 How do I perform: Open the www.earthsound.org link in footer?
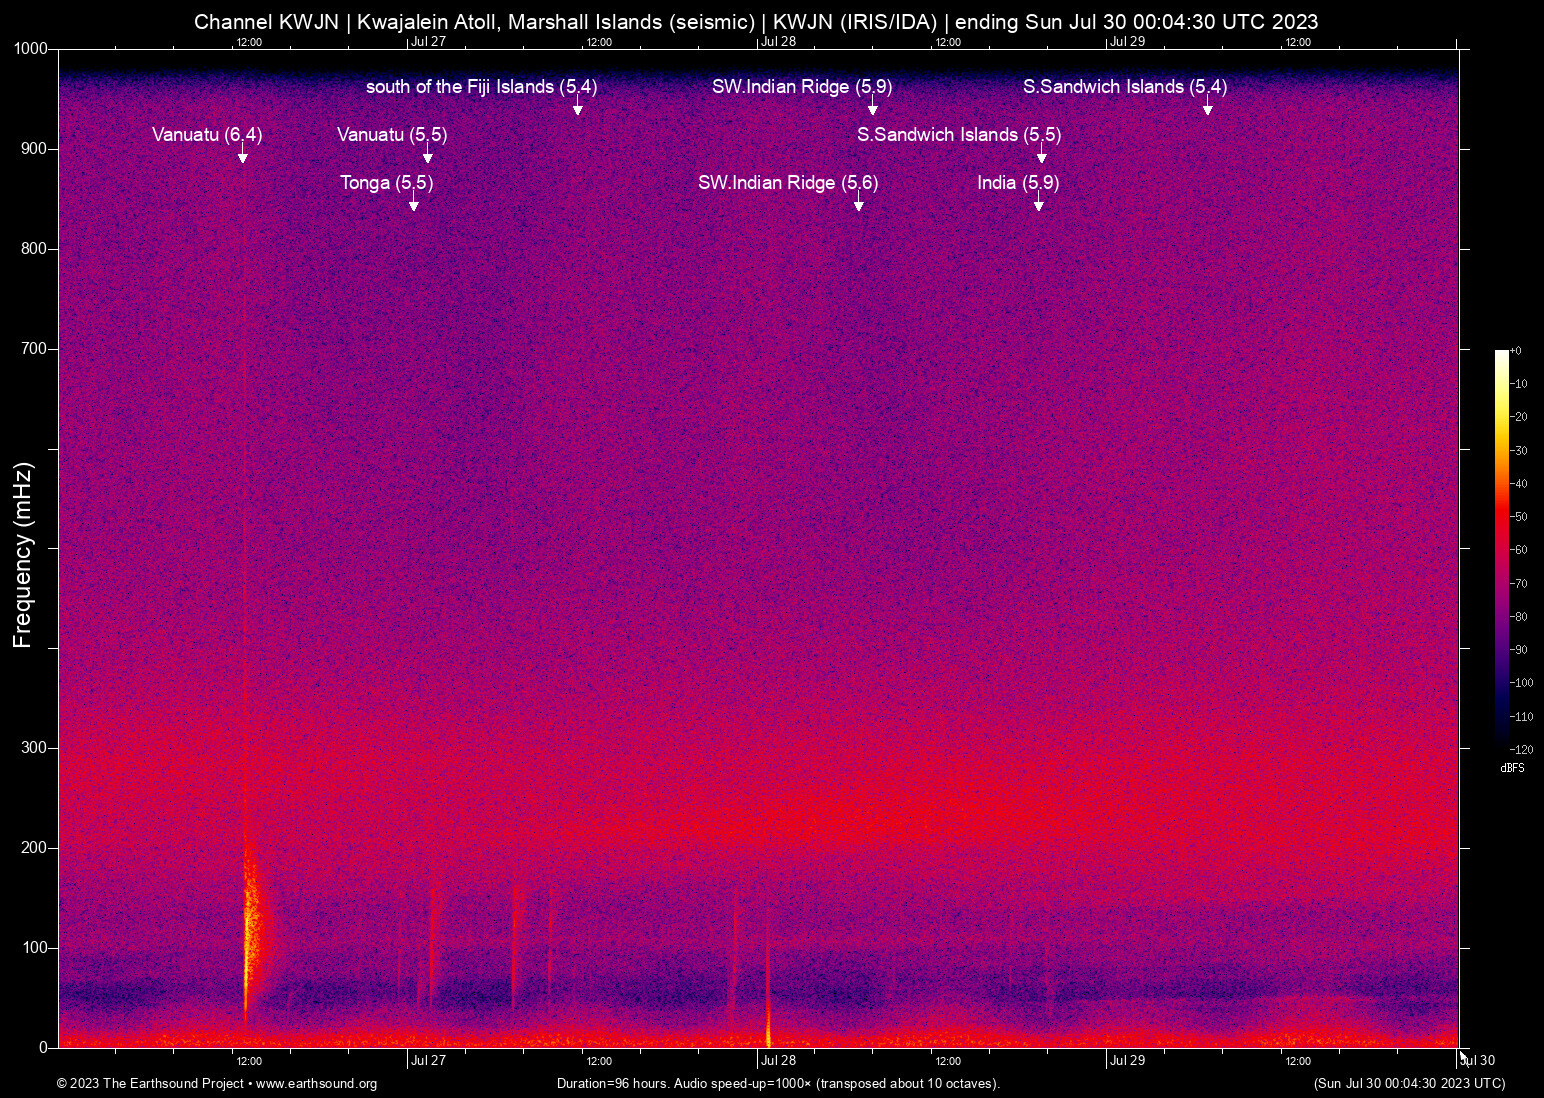[316, 1084]
